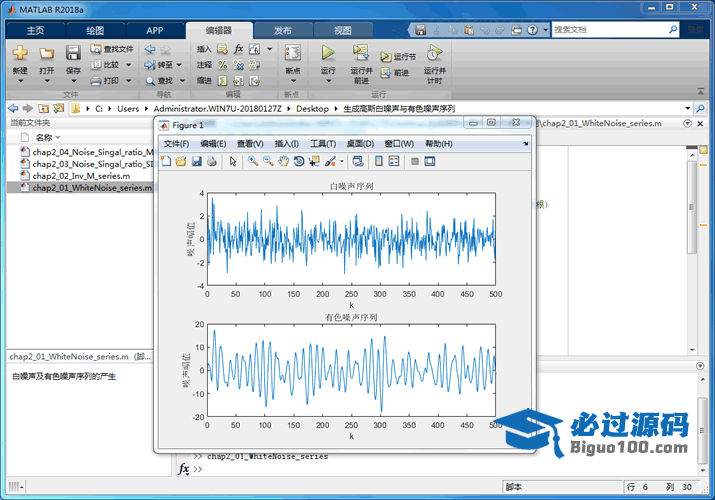Toggle the Data Cursor tool in Figure toolbar

(314, 161)
